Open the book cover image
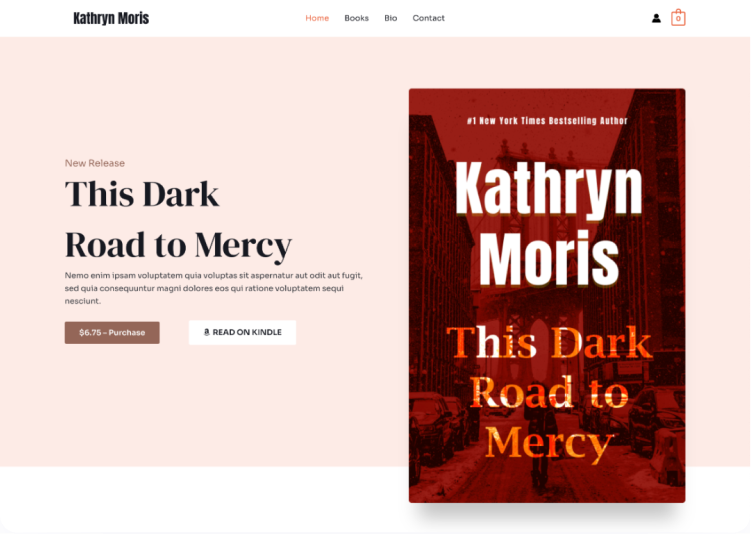The width and height of the screenshot is (751, 534). coord(547,295)
